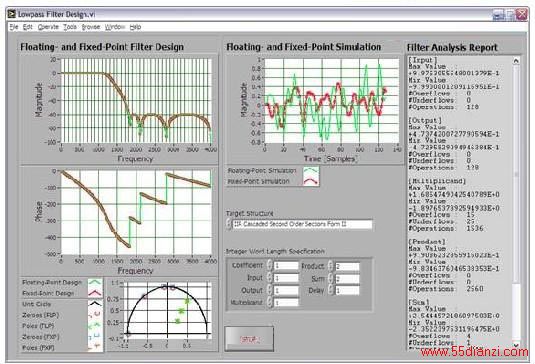Click the Zeroes (FLP) legend marker icon
The width and height of the screenshot is (535, 364).
pyautogui.click(x=95, y=315)
